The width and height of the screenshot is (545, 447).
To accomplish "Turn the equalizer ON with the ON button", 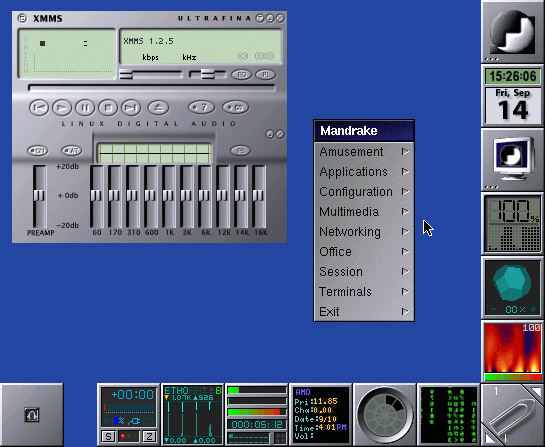I will coord(38,151).
